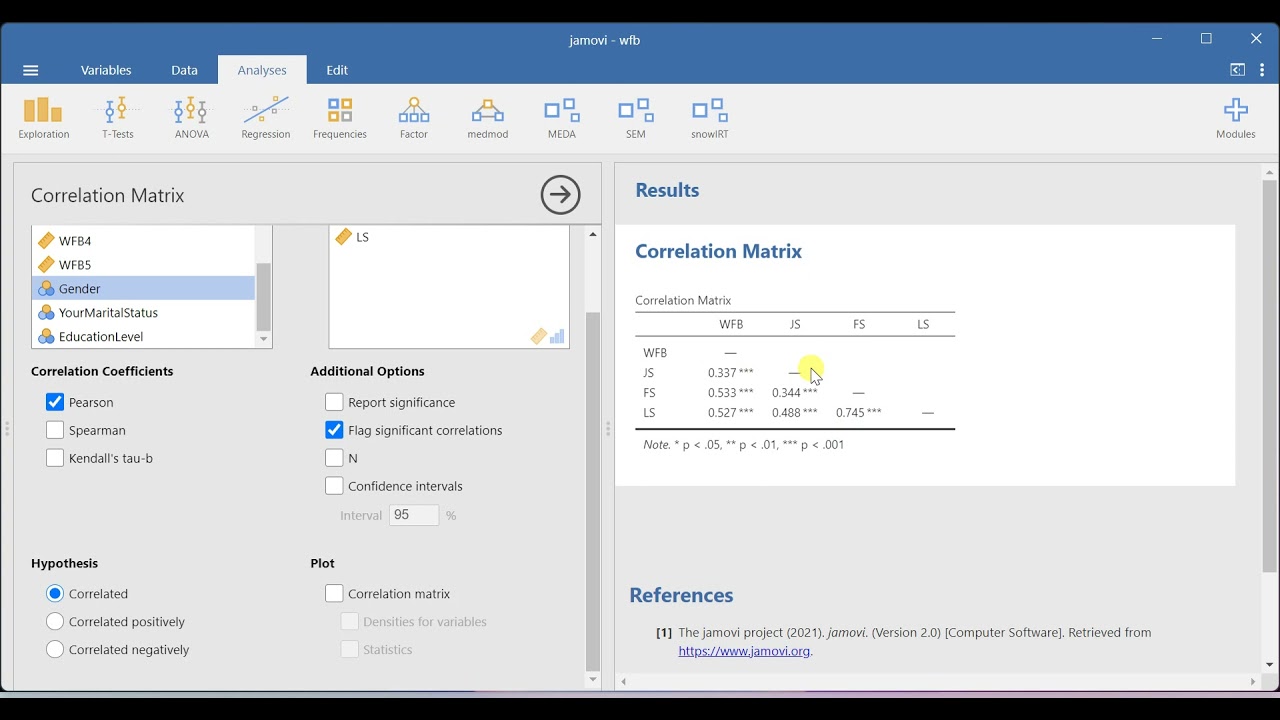Open the syntax mode icon in the top bar
The height and width of the screenshot is (720, 1280).
tap(1237, 70)
